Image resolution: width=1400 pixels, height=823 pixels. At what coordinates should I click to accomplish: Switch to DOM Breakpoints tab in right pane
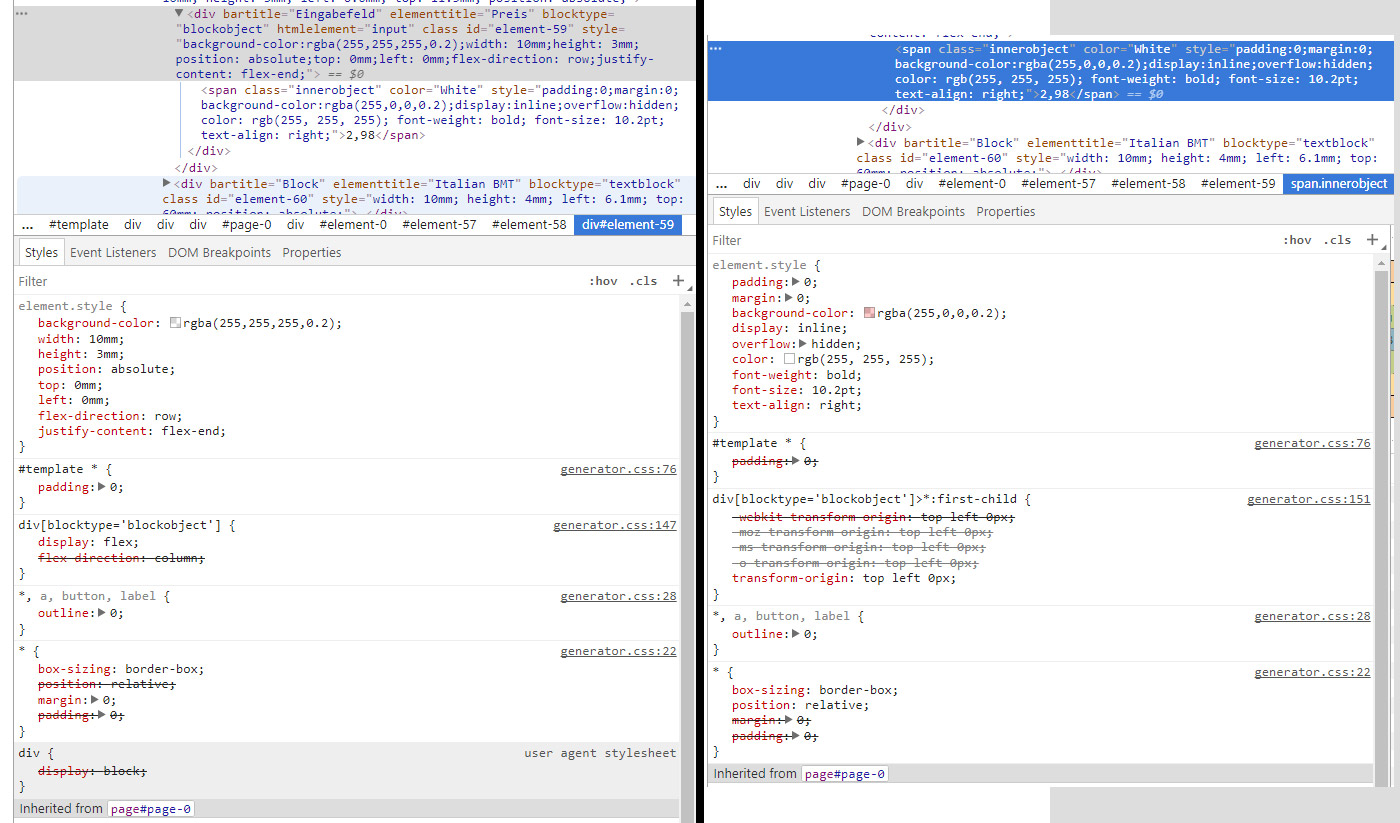(x=913, y=212)
